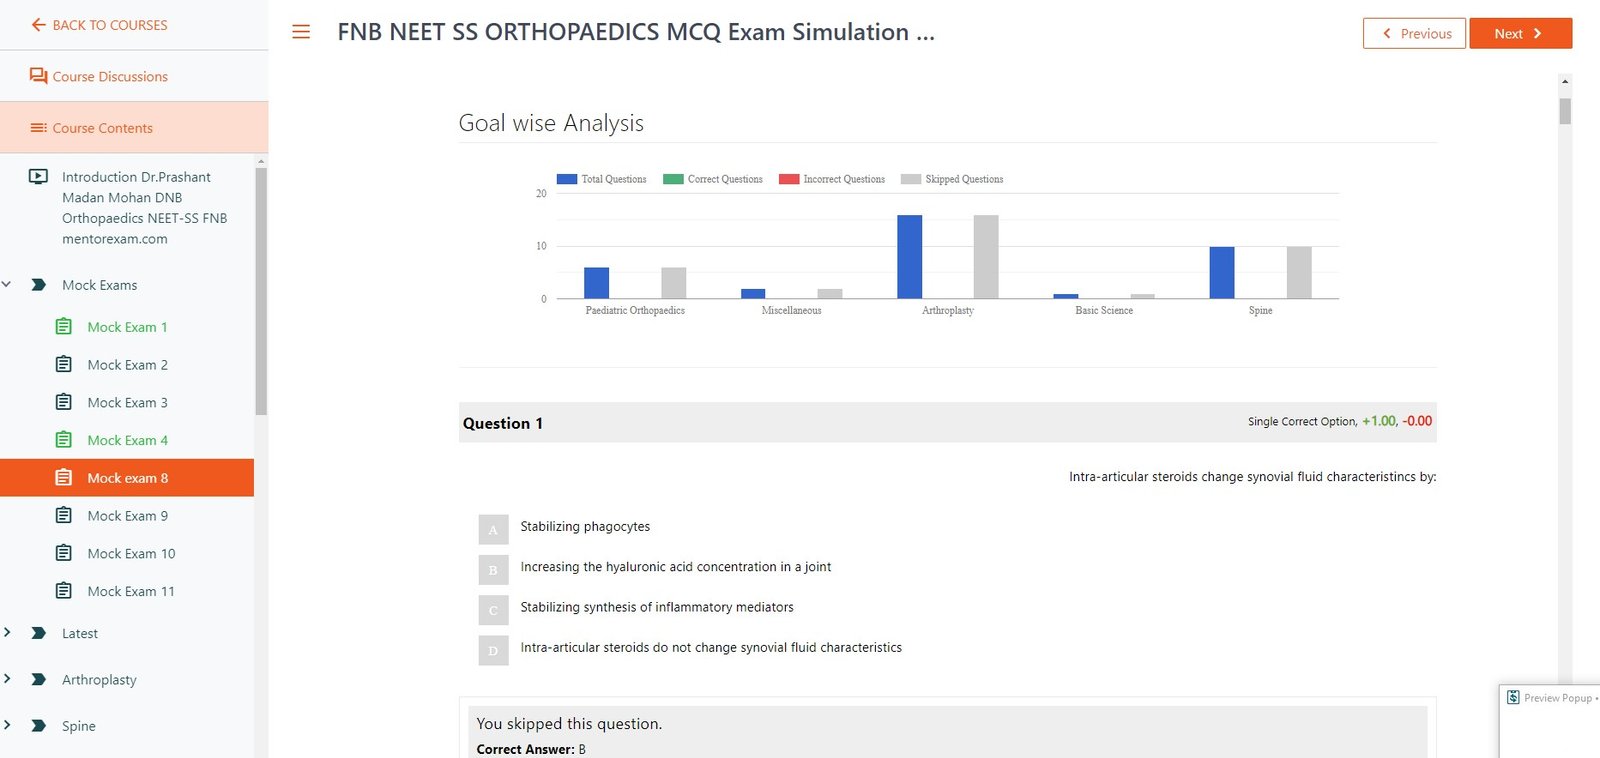Click the Mock Exam 10 clipboard icon
Viewport: 1600px width, 758px height.
coord(64,553)
